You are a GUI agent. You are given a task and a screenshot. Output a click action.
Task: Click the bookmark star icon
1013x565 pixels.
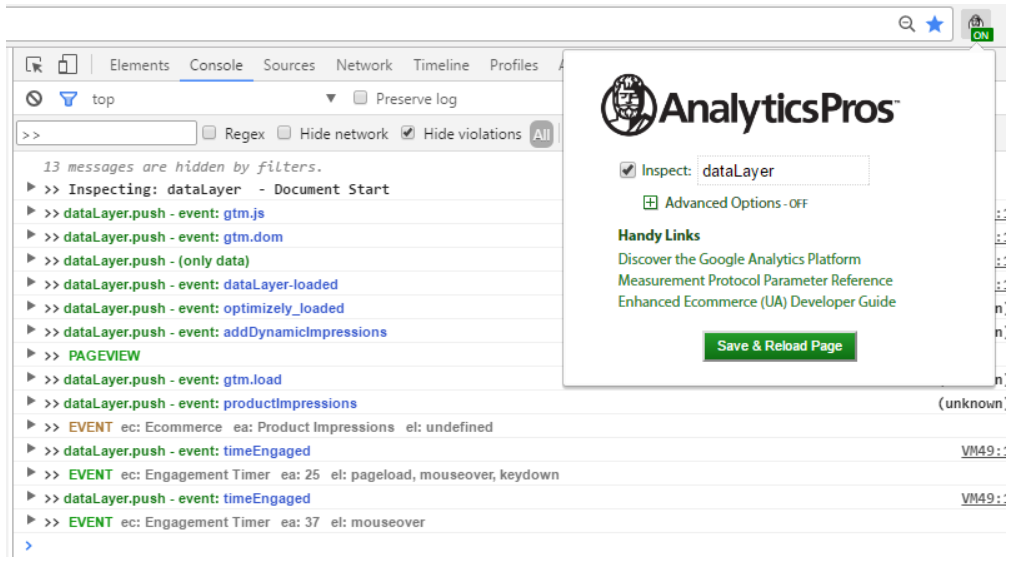pos(934,24)
